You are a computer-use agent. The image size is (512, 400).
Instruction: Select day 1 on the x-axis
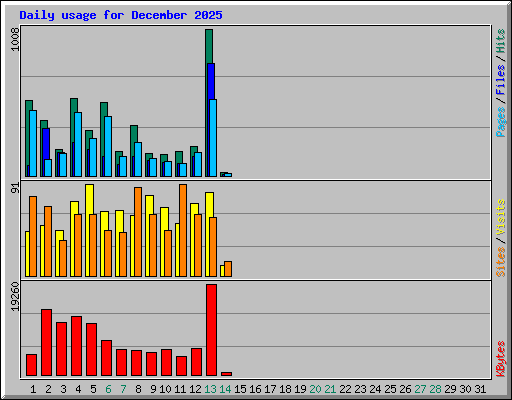pos(33,389)
